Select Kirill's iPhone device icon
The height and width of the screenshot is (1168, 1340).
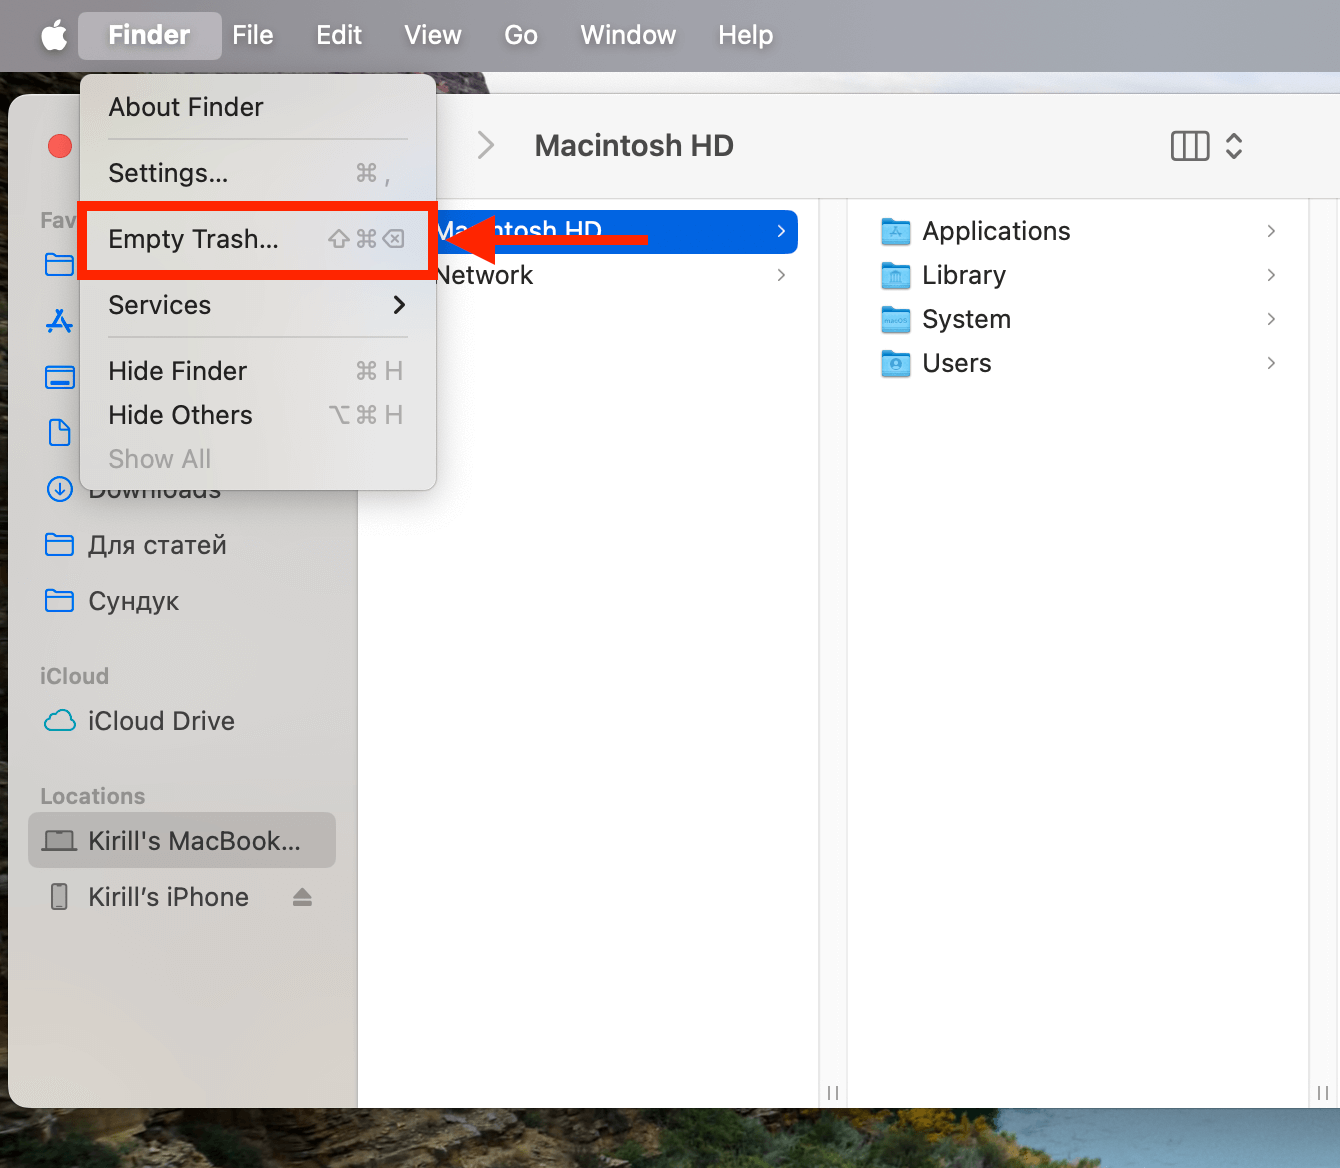coord(60,897)
